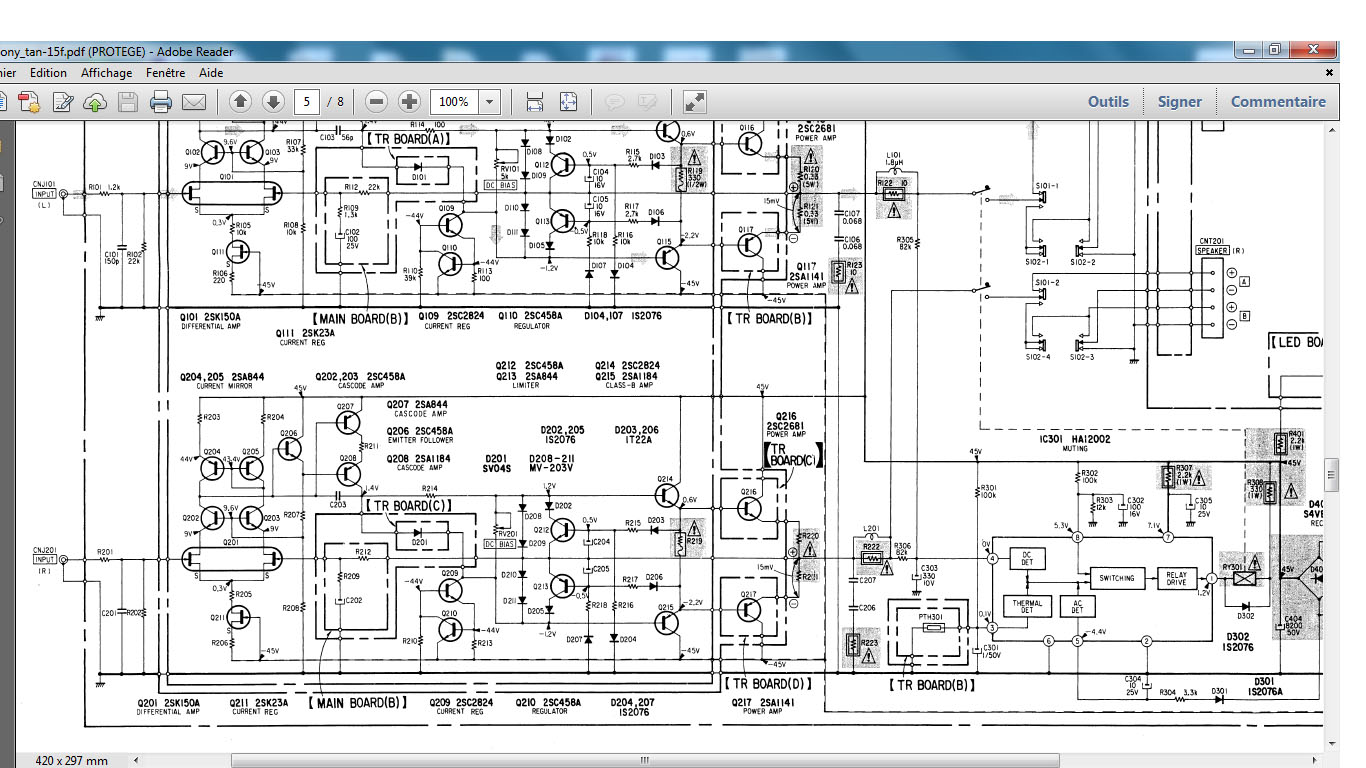Click the THERMAL DET block in the schematic
The width and height of the screenshot is (1366, 768).
[x=1026, y=606]
